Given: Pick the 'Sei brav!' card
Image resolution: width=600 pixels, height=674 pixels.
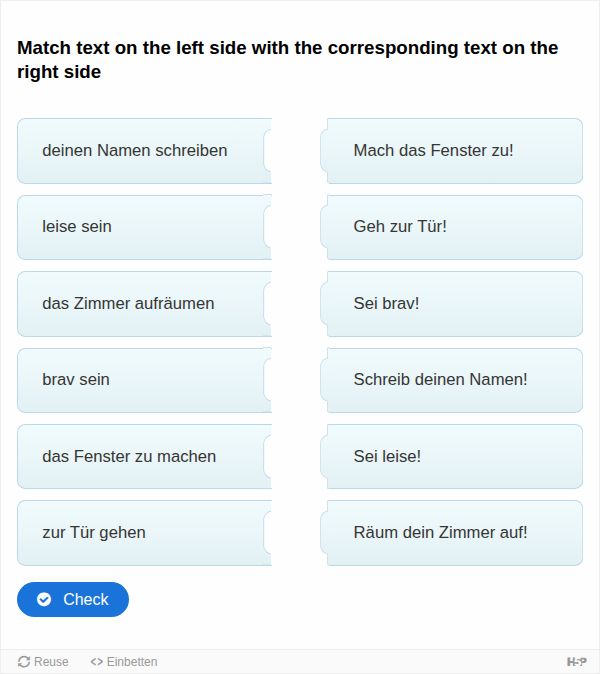Looking at the screenshot, I should (452, 303).
